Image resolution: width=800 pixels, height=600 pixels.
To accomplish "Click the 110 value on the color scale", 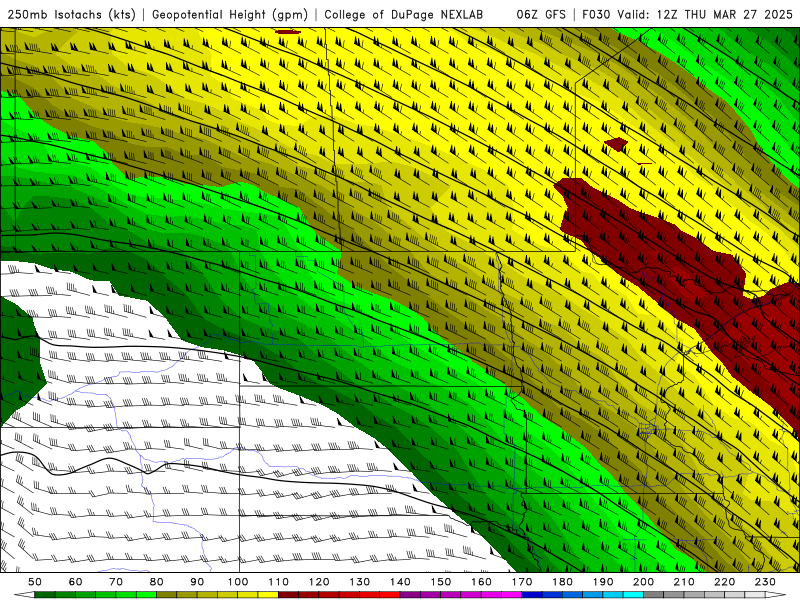I will [278, 582].
